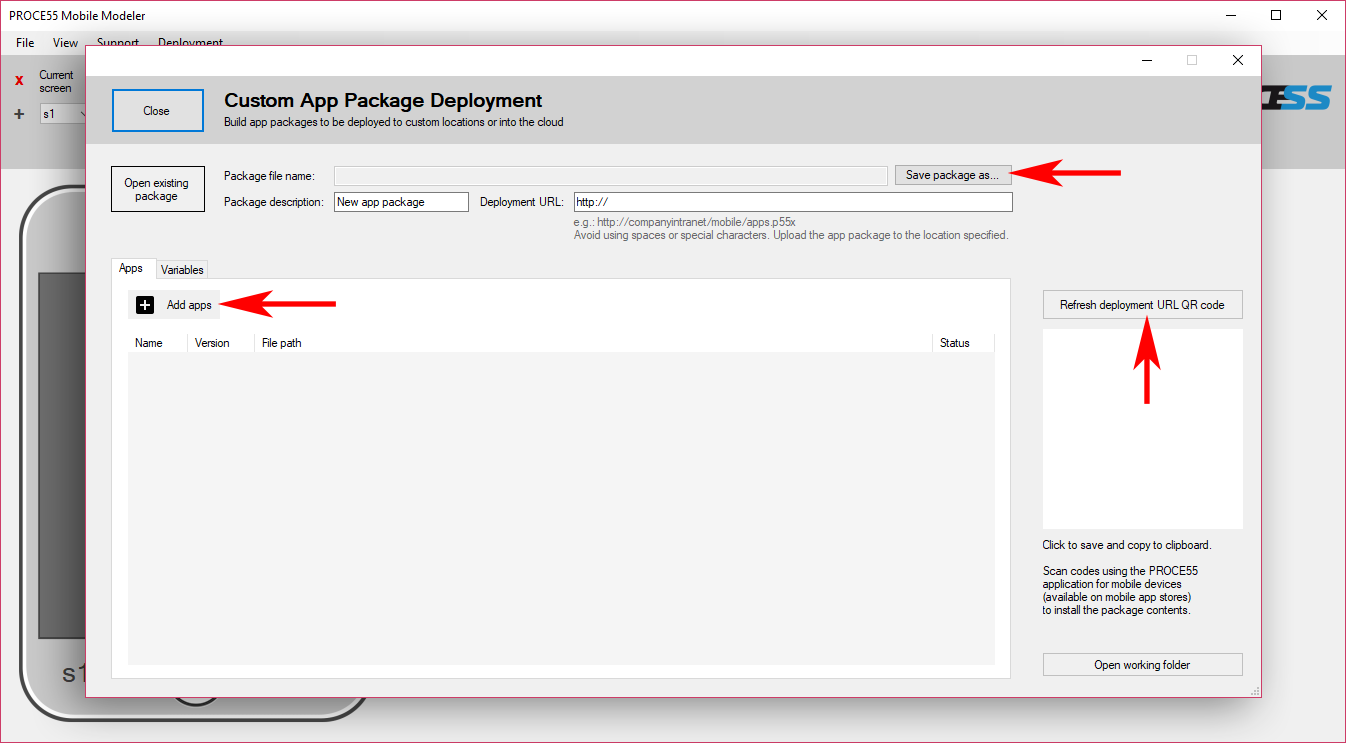
Task: Close the deployment dialog with X
Action: 1238,60
